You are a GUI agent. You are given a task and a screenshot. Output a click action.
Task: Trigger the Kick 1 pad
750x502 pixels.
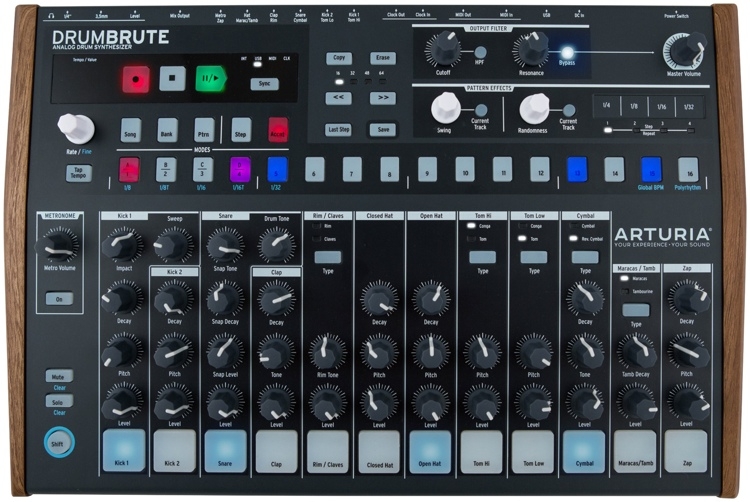coord(123,450)
